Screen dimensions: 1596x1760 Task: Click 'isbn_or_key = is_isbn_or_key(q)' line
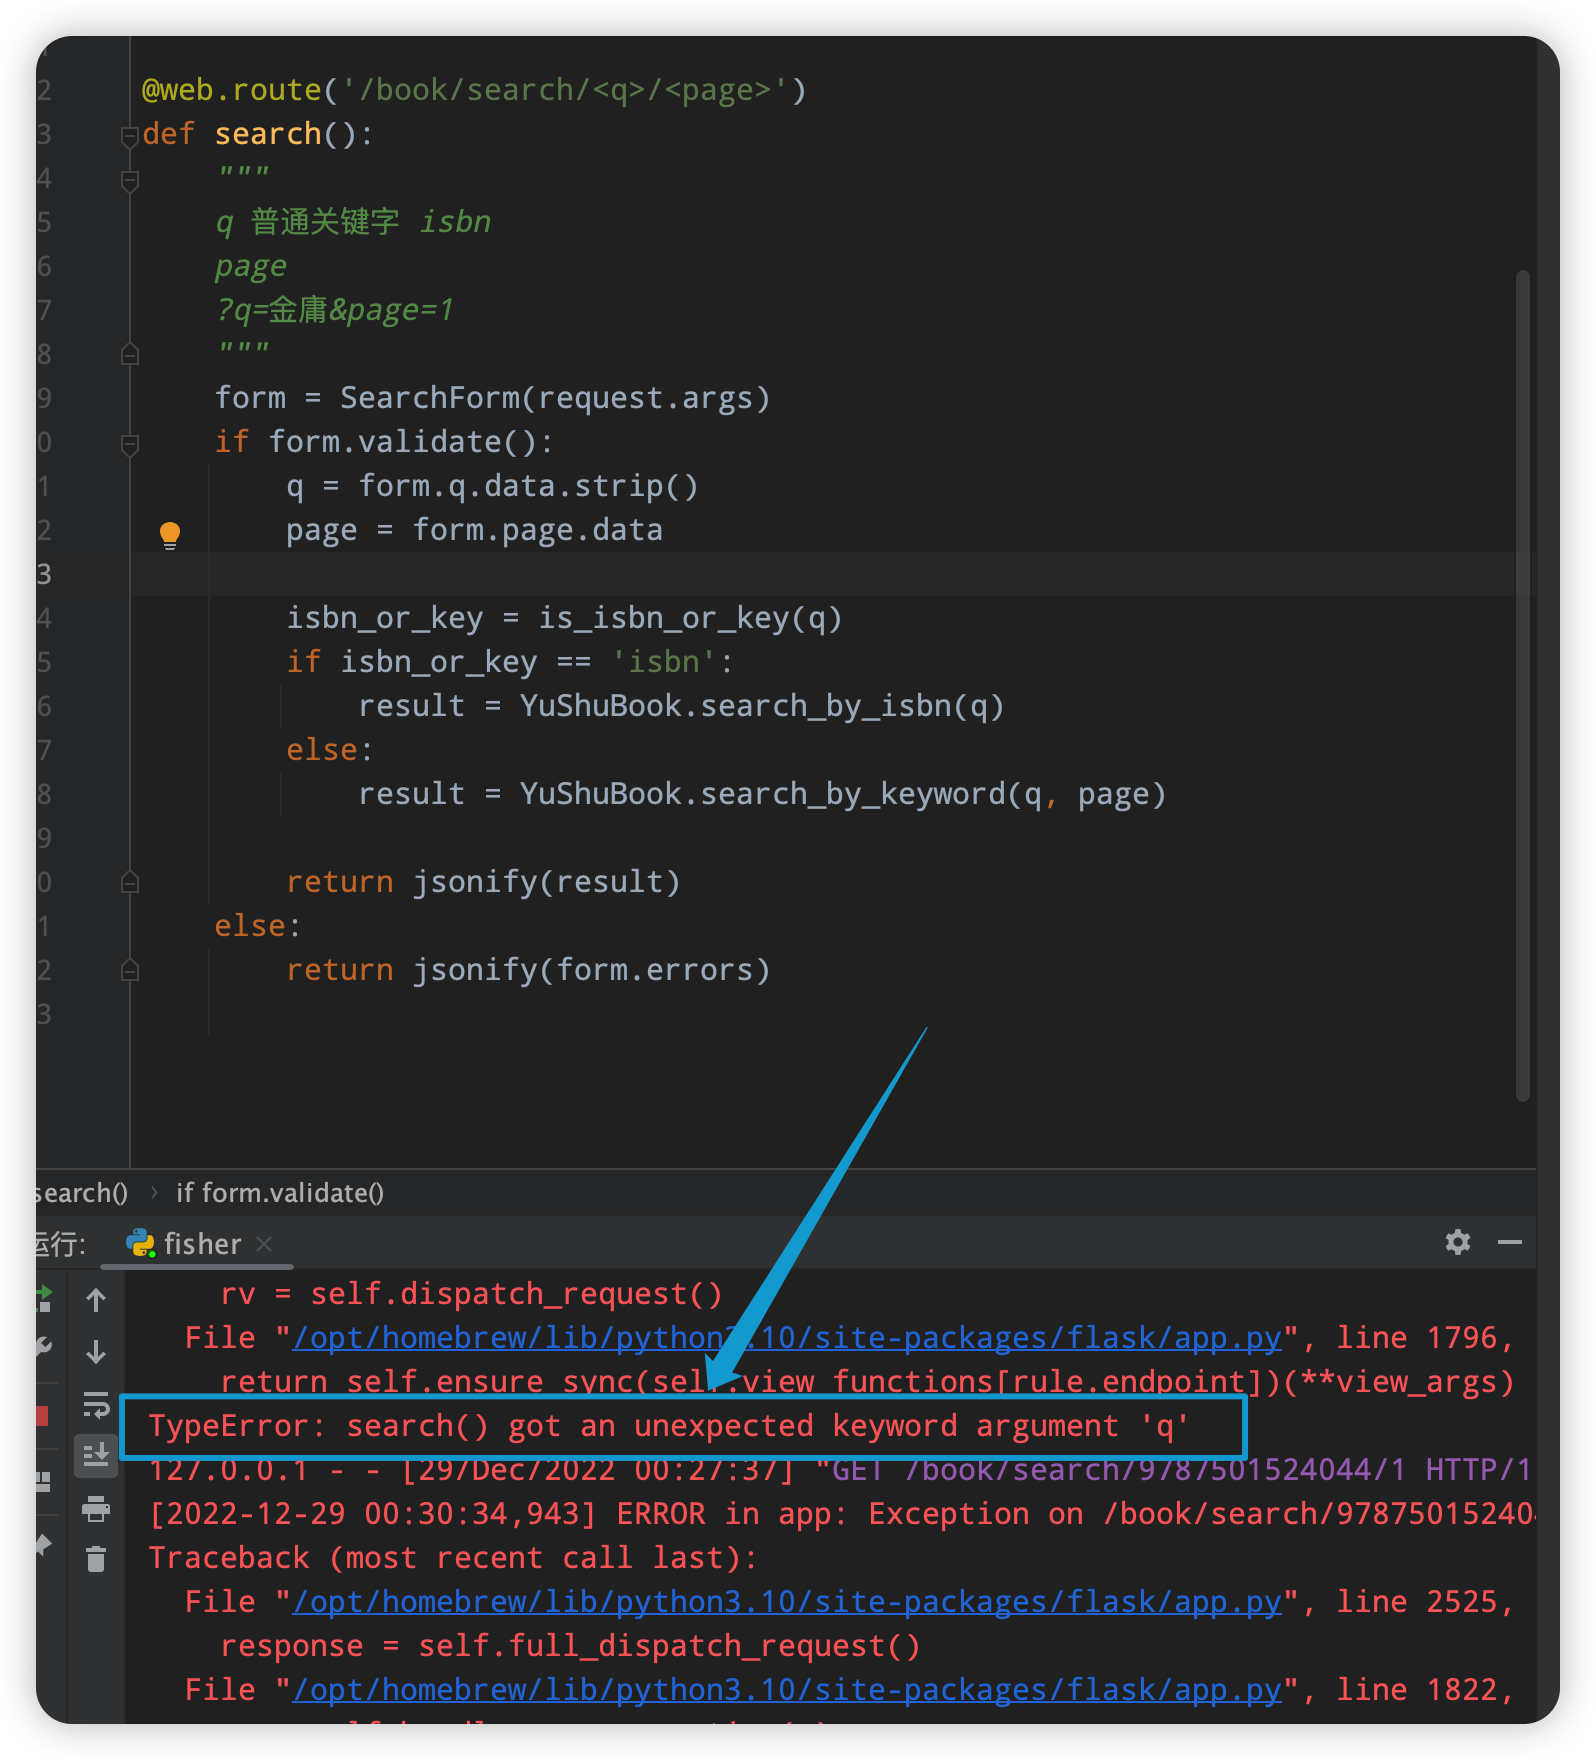click(x=564, y=618)
